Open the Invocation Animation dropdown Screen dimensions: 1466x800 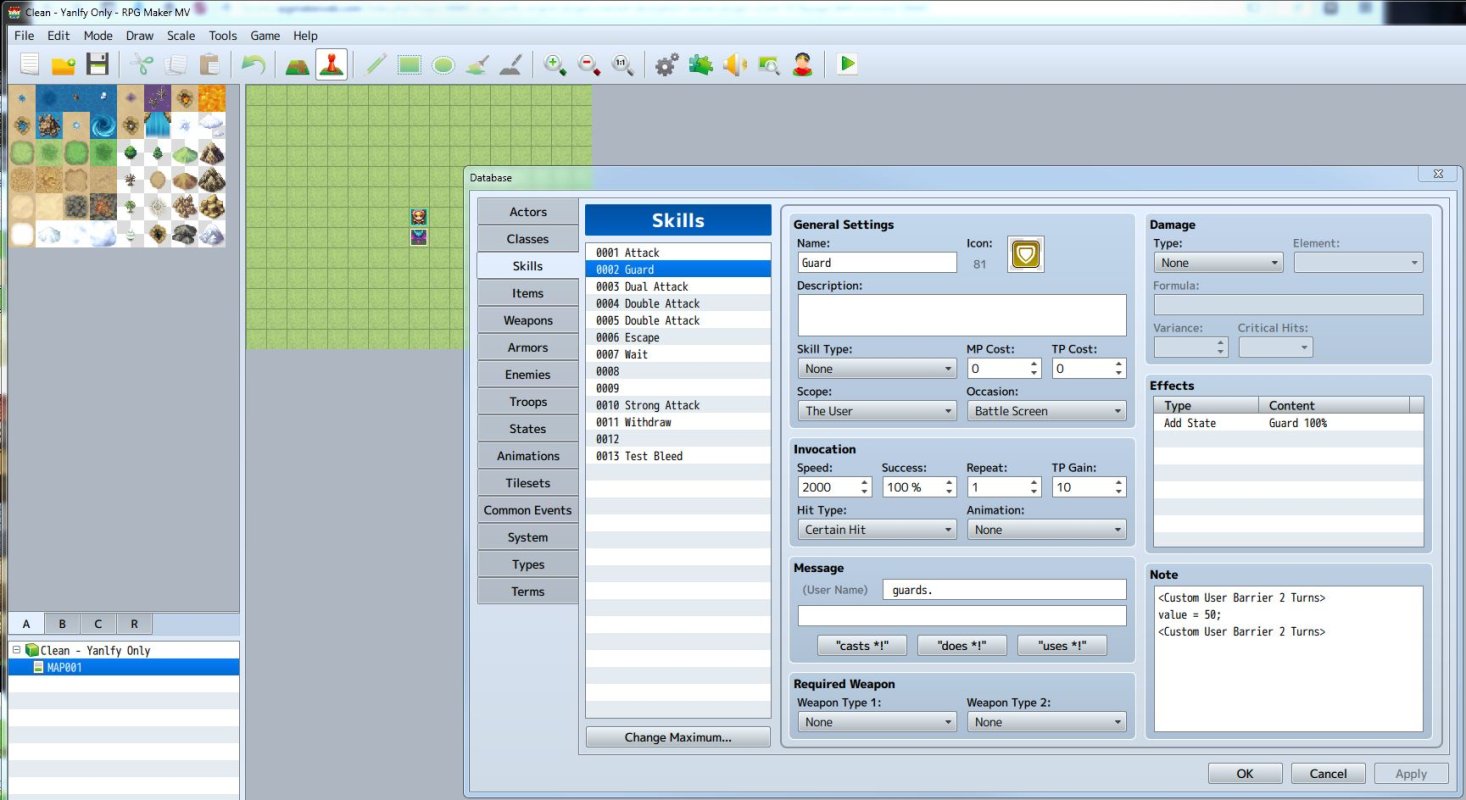tap(1046, 530)
